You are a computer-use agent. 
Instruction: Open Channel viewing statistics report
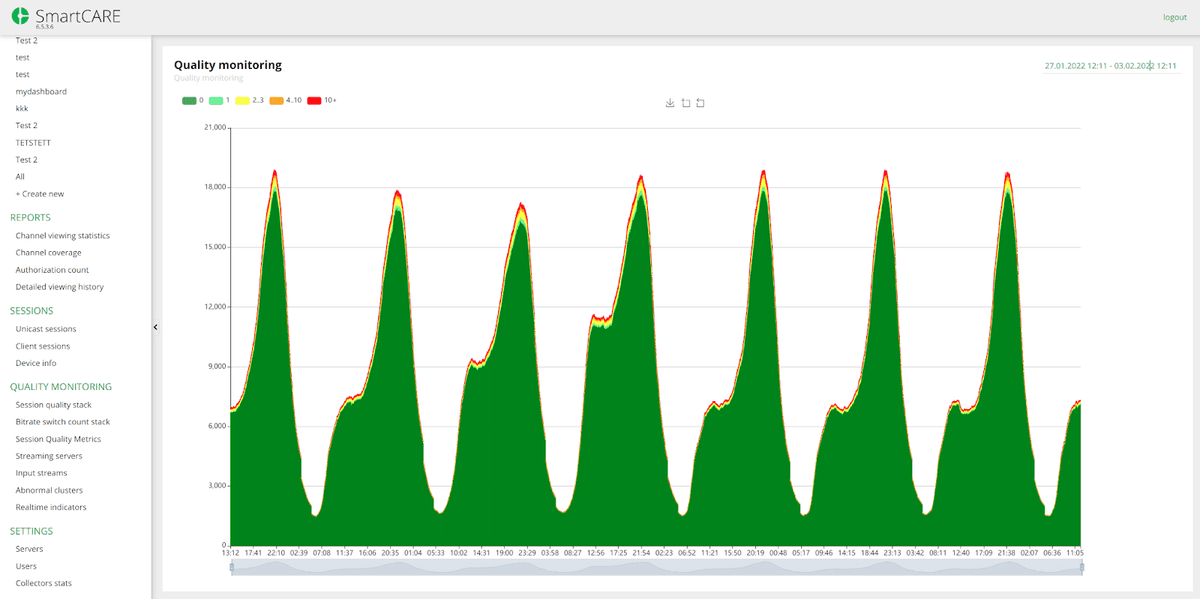pos(62,236)
